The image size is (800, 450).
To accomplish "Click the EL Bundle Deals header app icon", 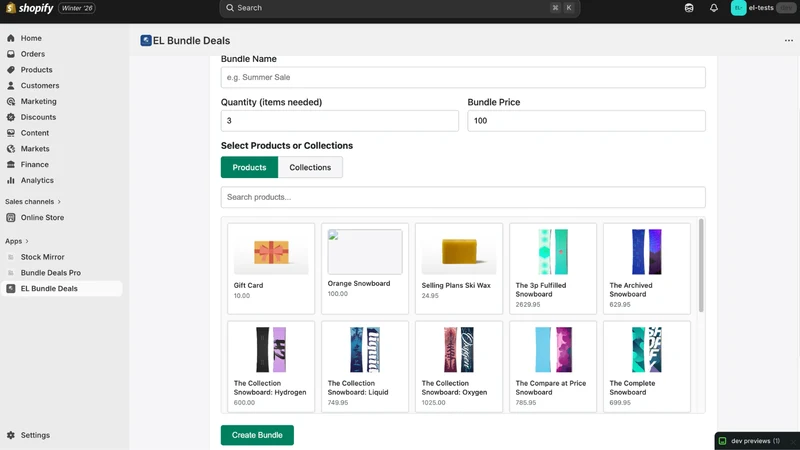I will coord(146,40).
